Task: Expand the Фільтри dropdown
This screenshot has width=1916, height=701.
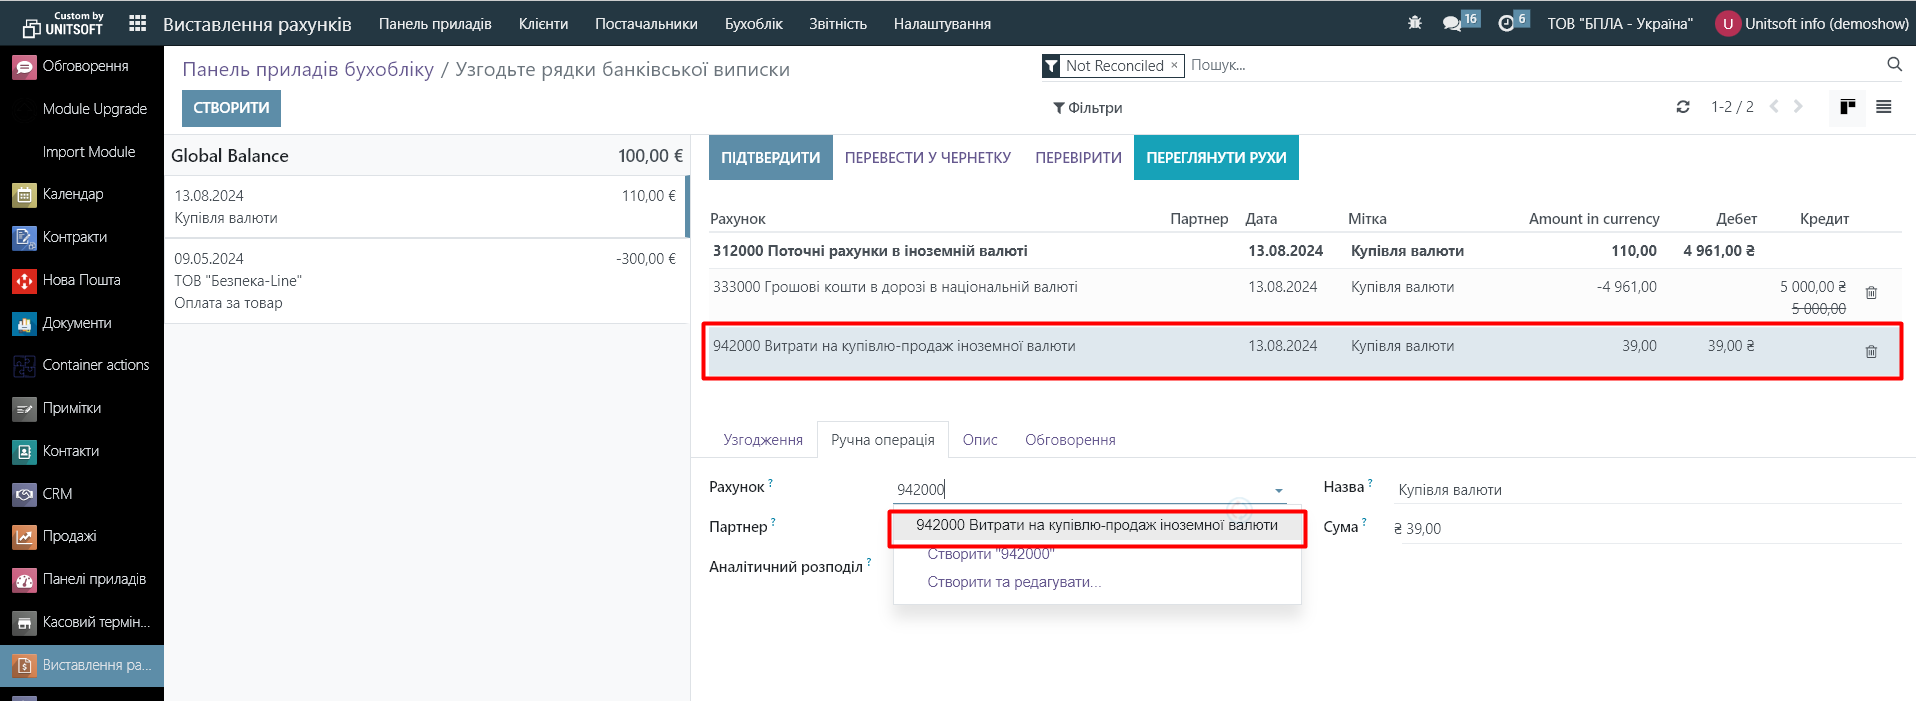Action: pyautogui.click(x=1087, y=108)
